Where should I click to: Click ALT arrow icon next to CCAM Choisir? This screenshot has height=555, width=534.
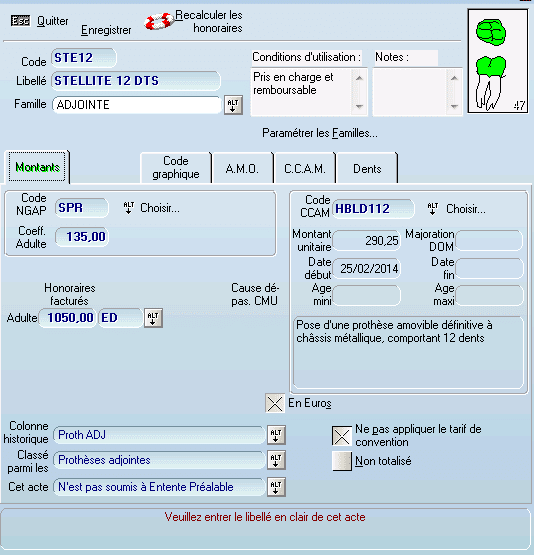pos(433,209)
